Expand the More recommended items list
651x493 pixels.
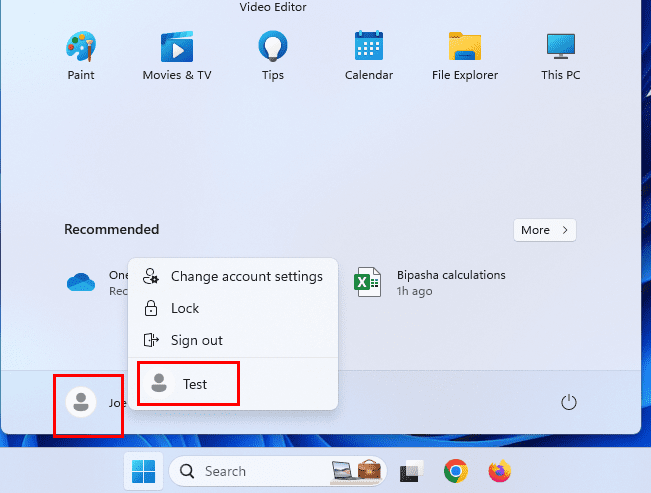(545, 230)
